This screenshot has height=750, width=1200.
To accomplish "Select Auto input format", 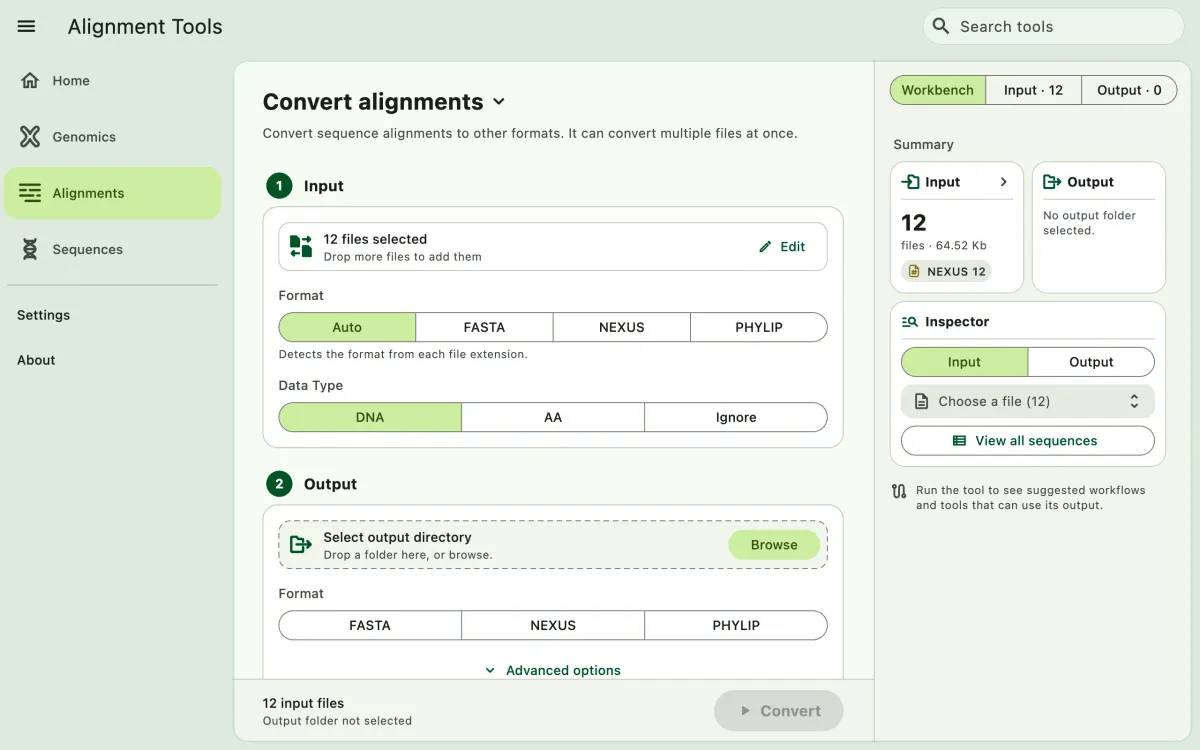I will point(347,327).
